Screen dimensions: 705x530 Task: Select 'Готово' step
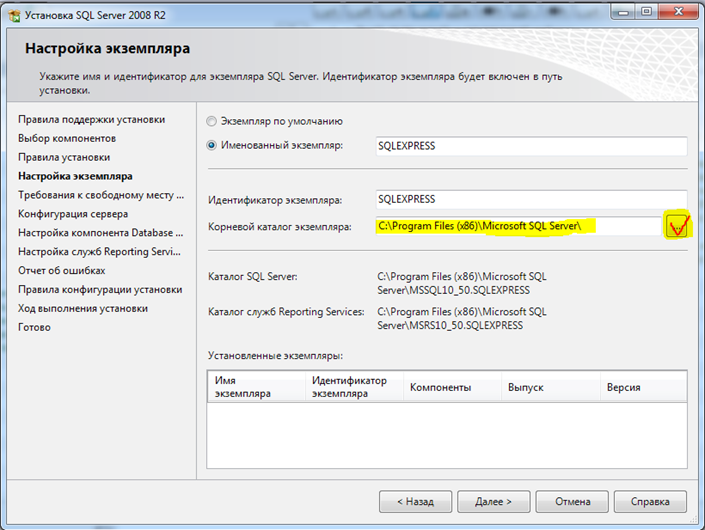pos(34,327)
